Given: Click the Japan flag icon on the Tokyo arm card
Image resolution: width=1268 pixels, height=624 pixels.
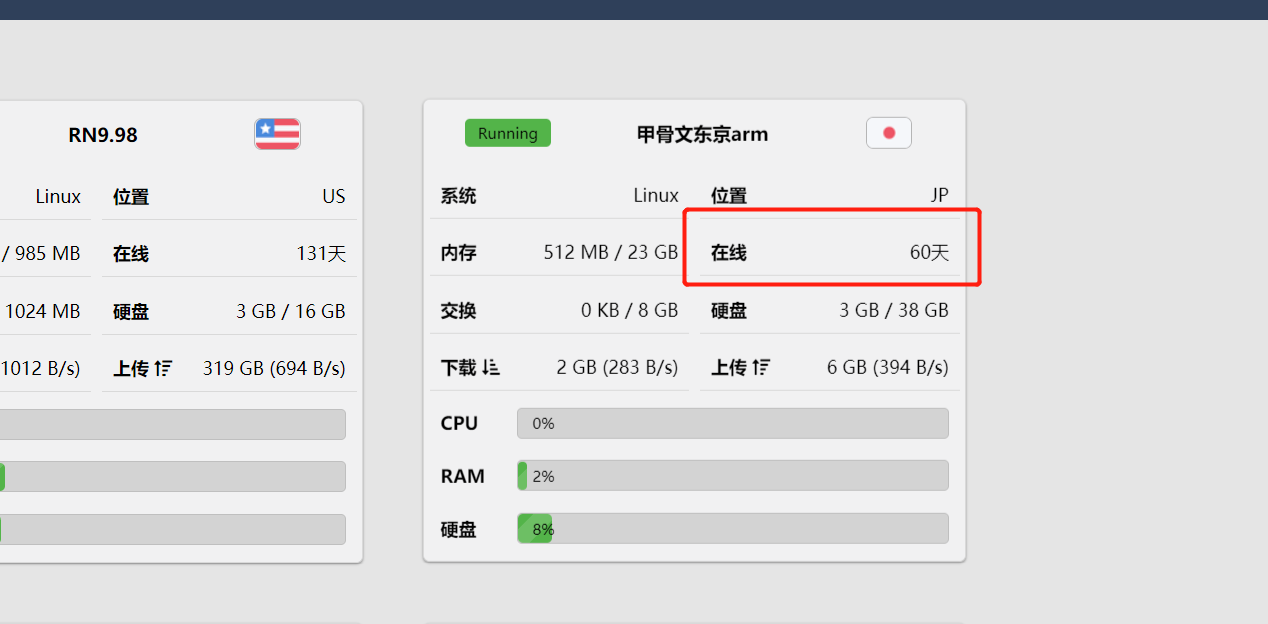Looking at the screenshot, I should 889,133.
